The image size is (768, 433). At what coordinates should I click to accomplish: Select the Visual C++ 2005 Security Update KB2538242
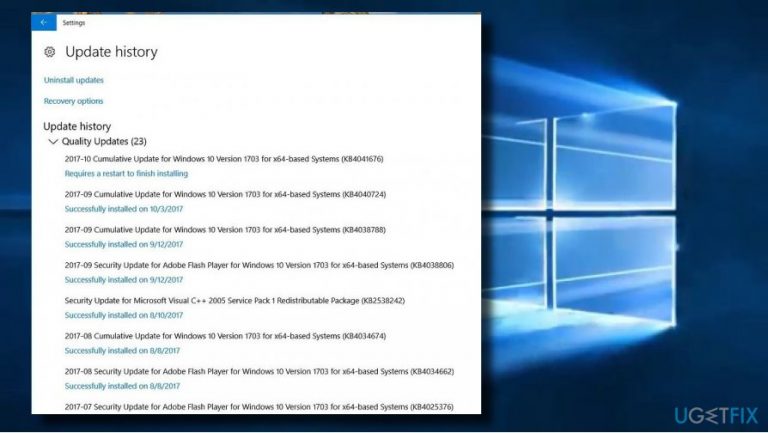[x=235, y=300]
